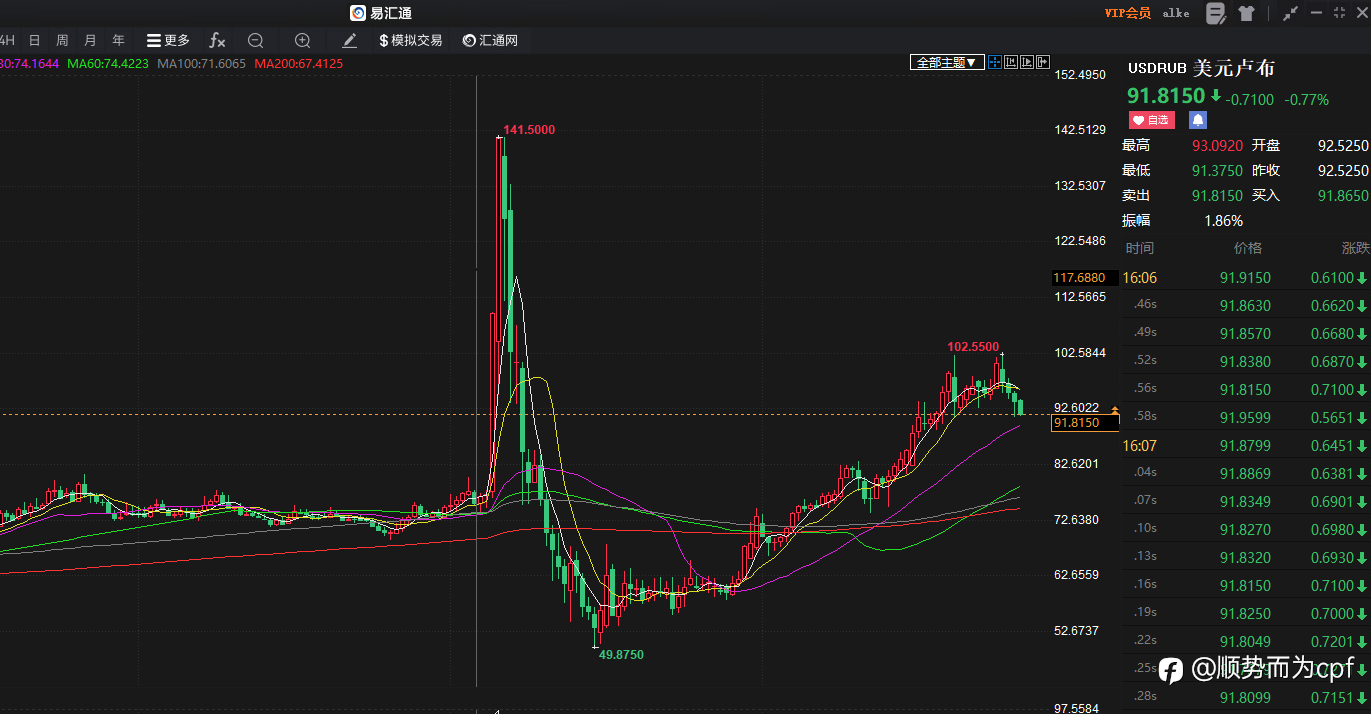Select the .46s tick row 91.8630
The width and height of the screenshot is (1371, 714).
pyautogui.click(x=1246, y=306)
